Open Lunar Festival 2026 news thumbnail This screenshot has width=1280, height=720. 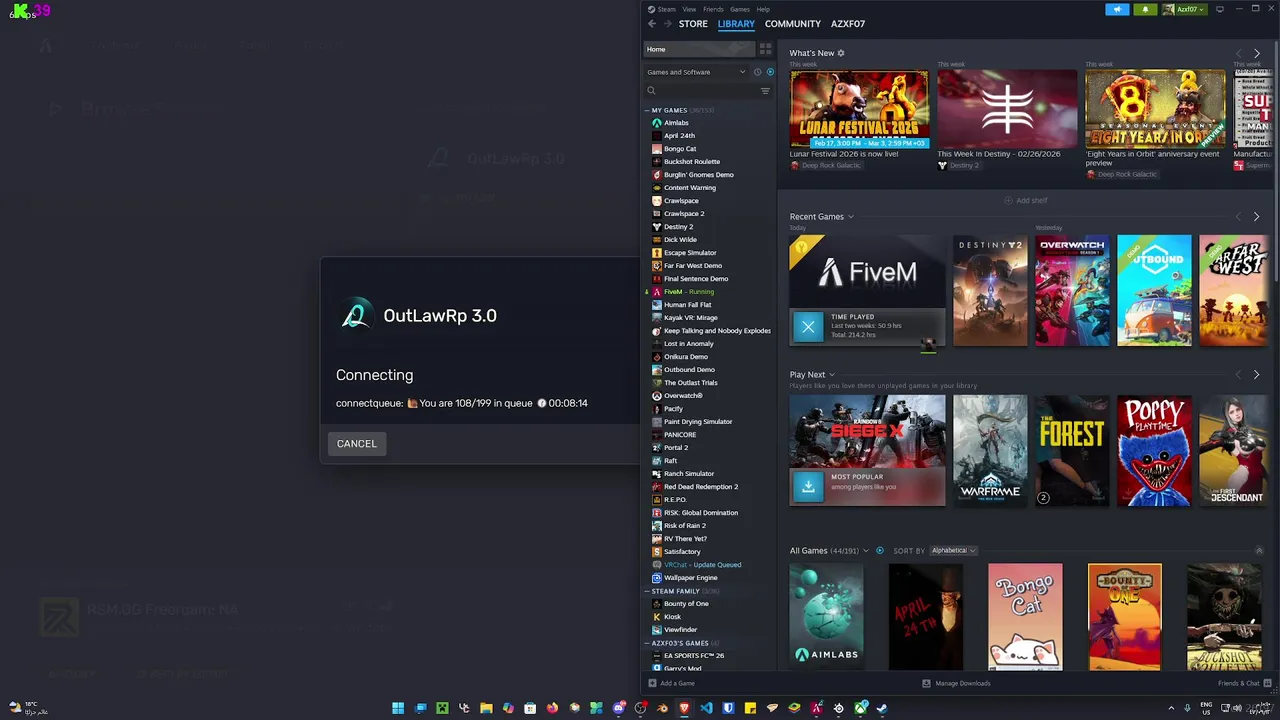859,109
